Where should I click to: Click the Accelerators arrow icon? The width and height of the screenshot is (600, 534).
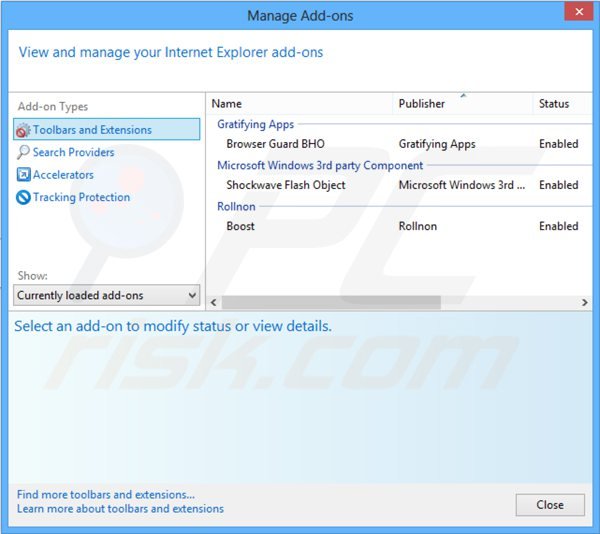click(x=23, y=174)
